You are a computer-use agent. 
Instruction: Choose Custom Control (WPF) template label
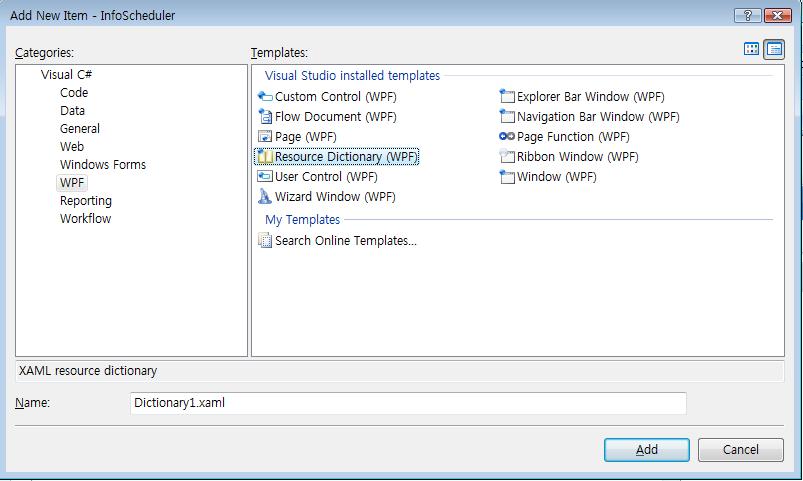tap(335, 97)
